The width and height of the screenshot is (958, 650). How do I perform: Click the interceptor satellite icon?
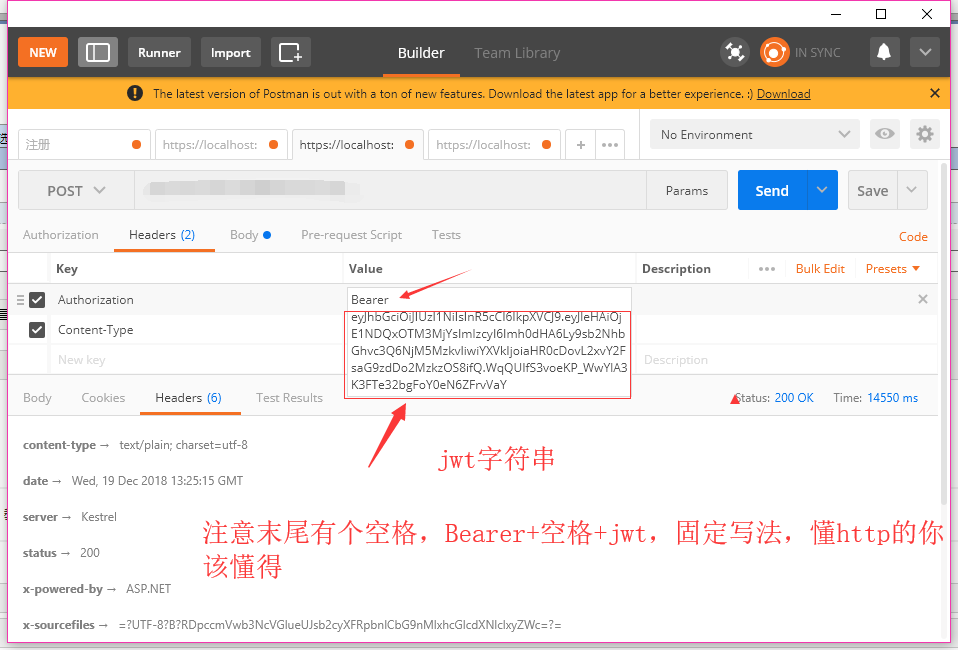[x=734, y=53]
